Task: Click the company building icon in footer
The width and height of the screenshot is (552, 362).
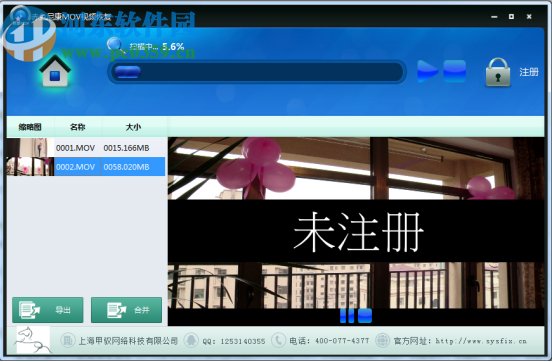Action: (x=67, y=341)
